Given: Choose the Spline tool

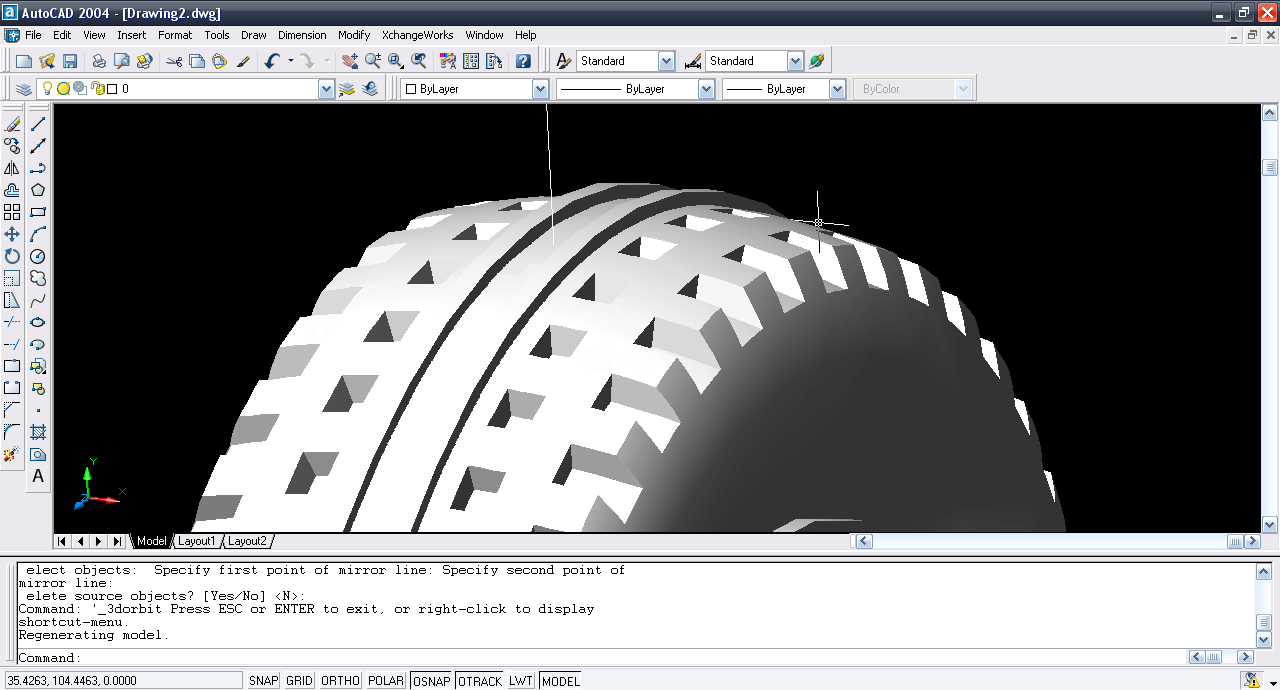Looking at the screenshot, I should [x=38, y=300].
